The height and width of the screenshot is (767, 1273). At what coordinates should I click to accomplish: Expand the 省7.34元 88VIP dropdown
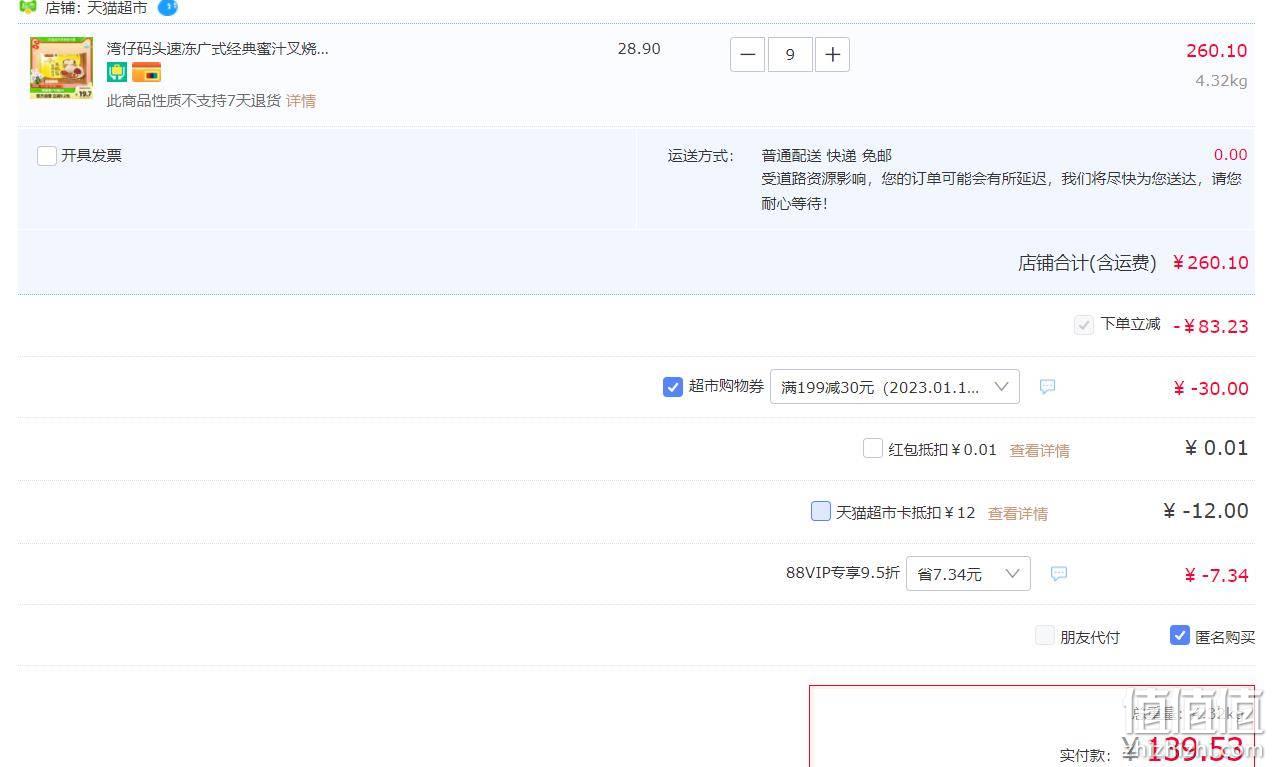968,574
